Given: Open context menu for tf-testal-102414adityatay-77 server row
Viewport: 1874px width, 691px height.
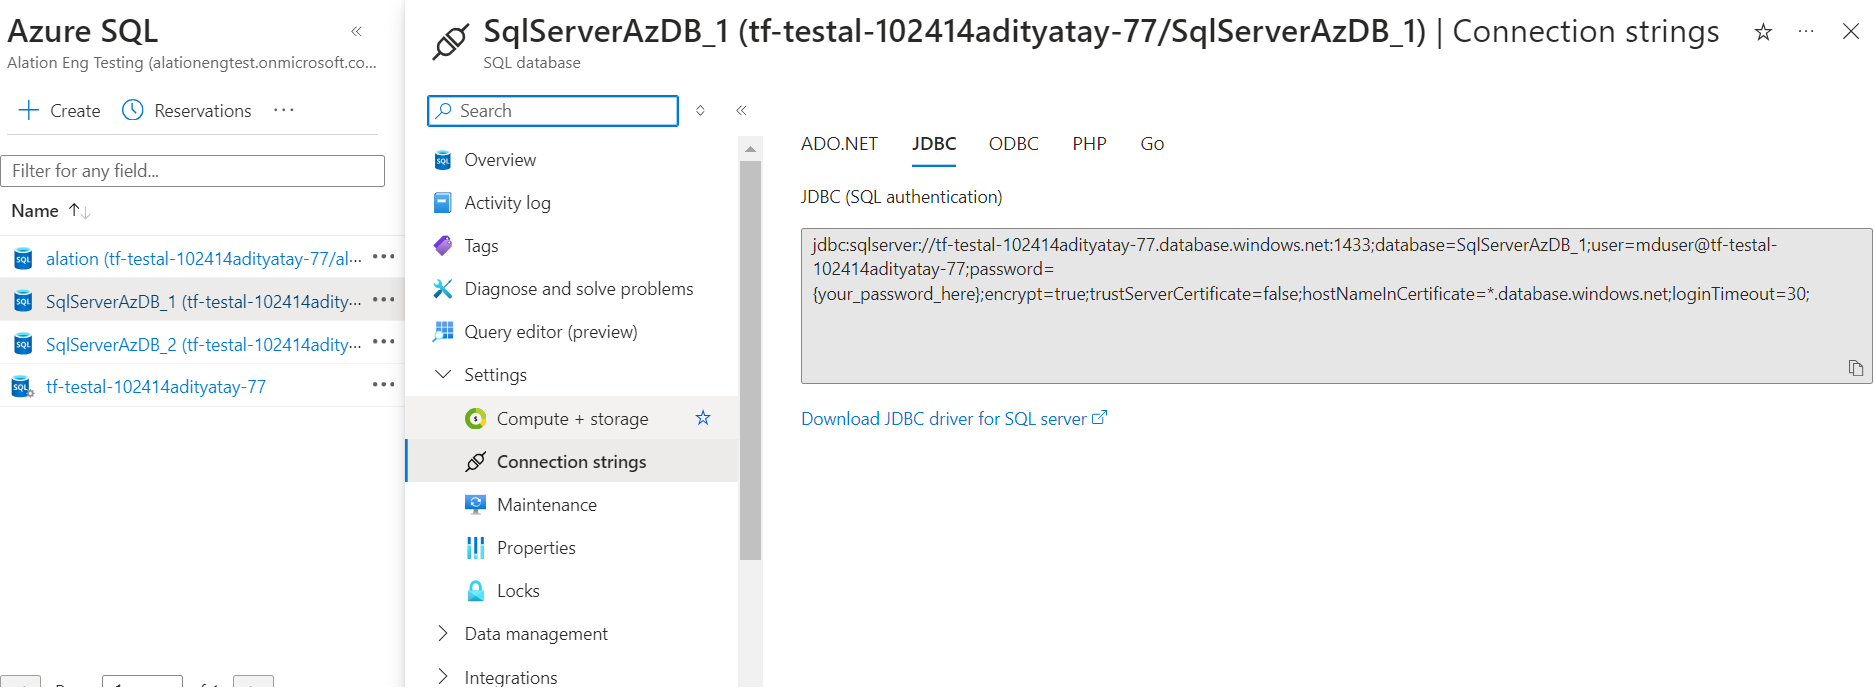Looking at the screenshot, I should [384, 385].
